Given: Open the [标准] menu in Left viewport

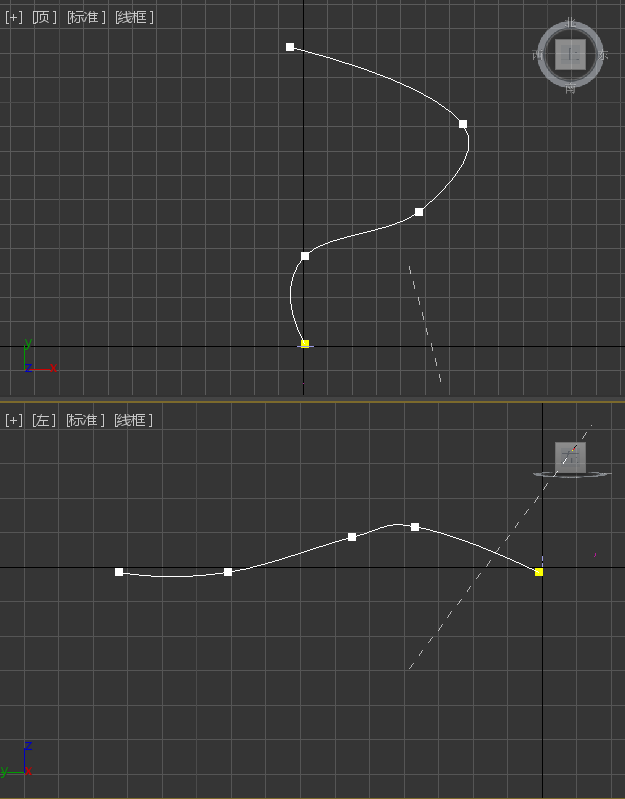Looking at the screenshot, I should tap(86, 420).
